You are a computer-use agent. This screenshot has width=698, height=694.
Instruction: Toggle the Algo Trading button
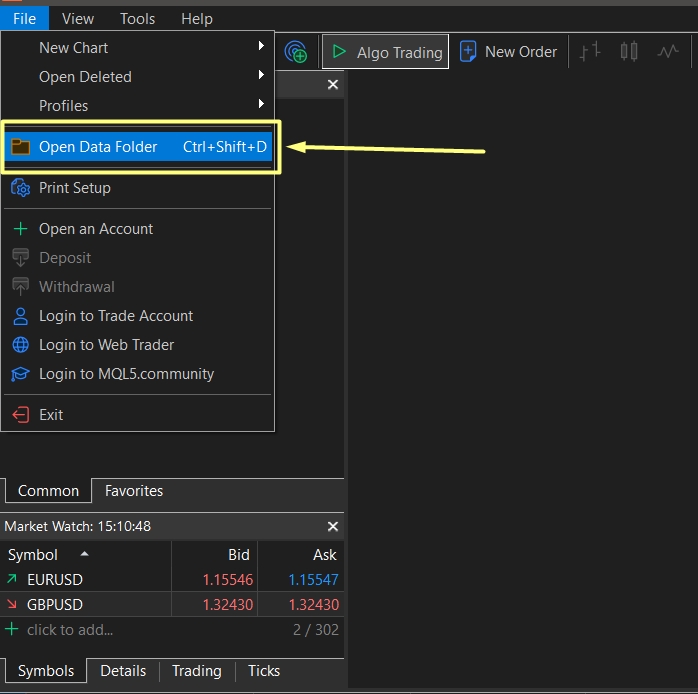[x=387, y=52]
